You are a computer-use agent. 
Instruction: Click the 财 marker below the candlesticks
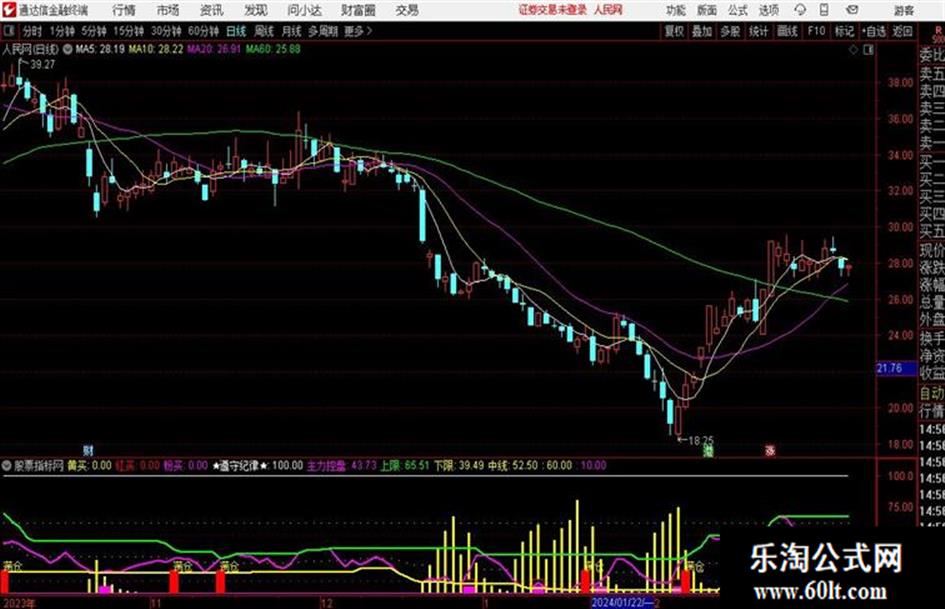[x=89, y=450]
